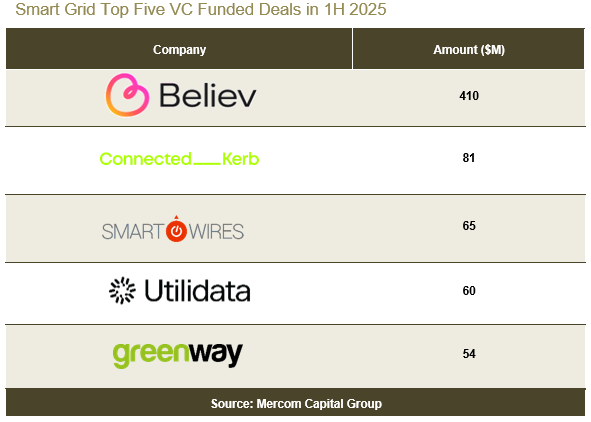The image size is (591, 422).
Task: Click the 410 amount cell
Action: [x=469, y=96]
